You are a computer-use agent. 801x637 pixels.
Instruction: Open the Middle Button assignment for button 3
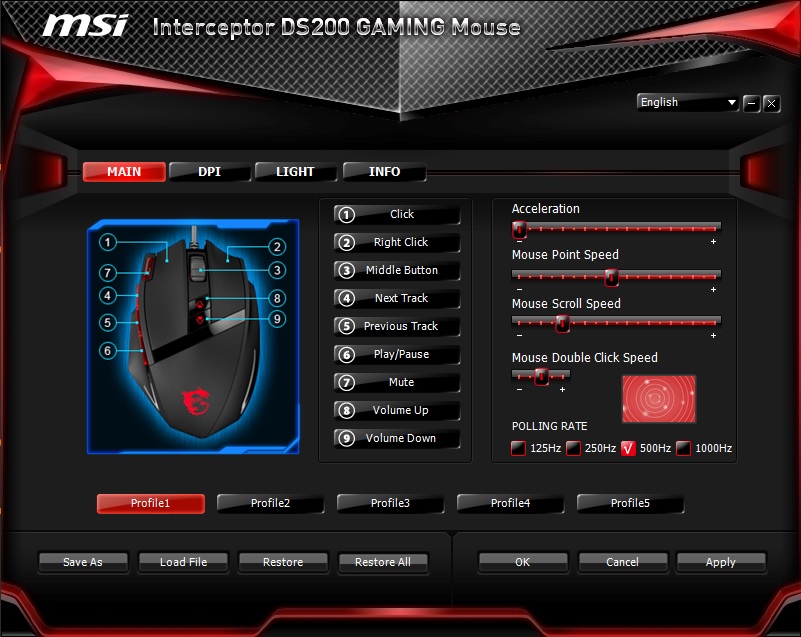click(x=397, y=271)
